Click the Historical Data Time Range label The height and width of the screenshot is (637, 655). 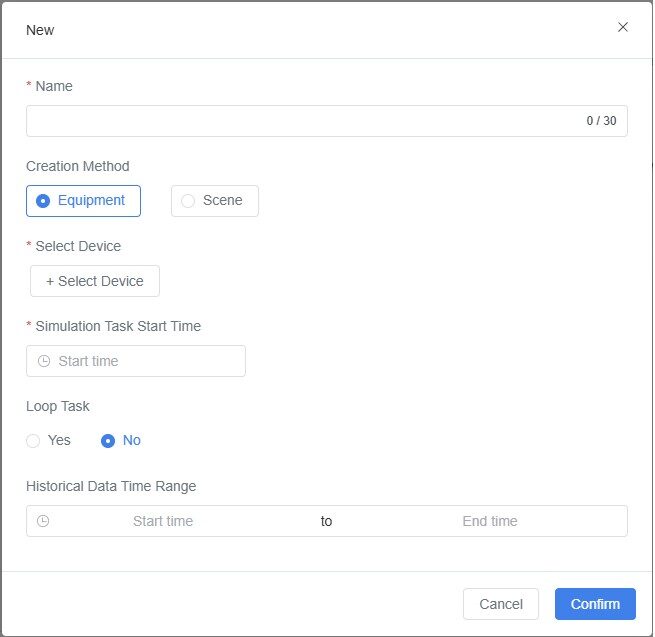[111, 487]
